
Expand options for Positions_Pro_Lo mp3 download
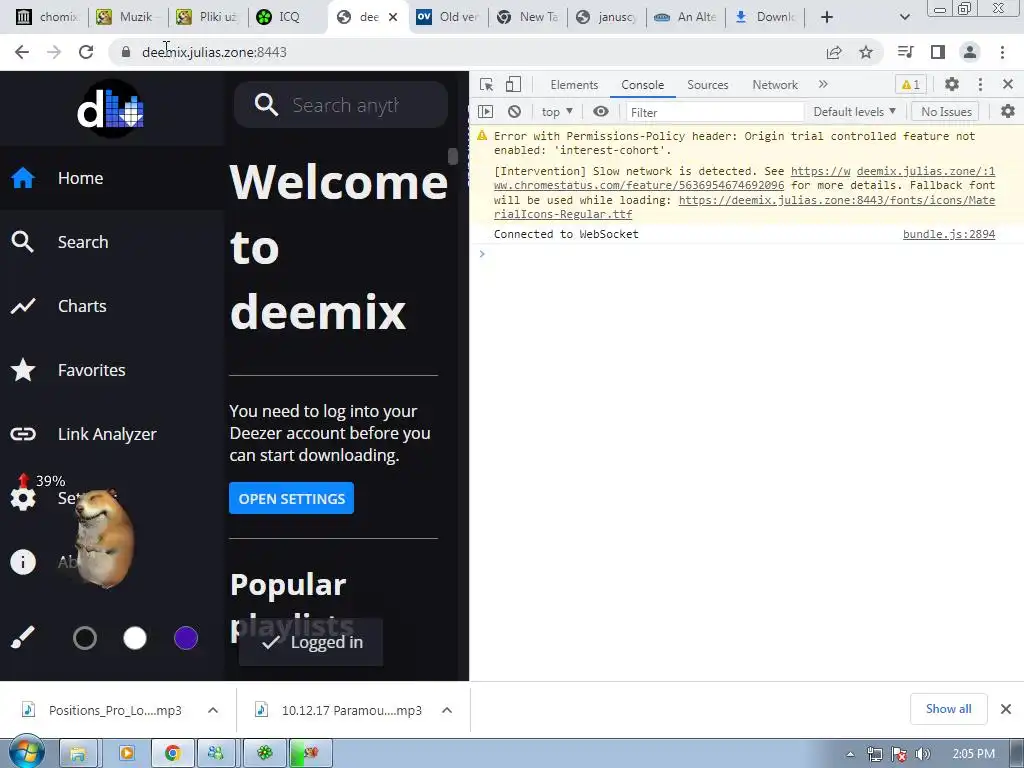click(x=213, y=710)
